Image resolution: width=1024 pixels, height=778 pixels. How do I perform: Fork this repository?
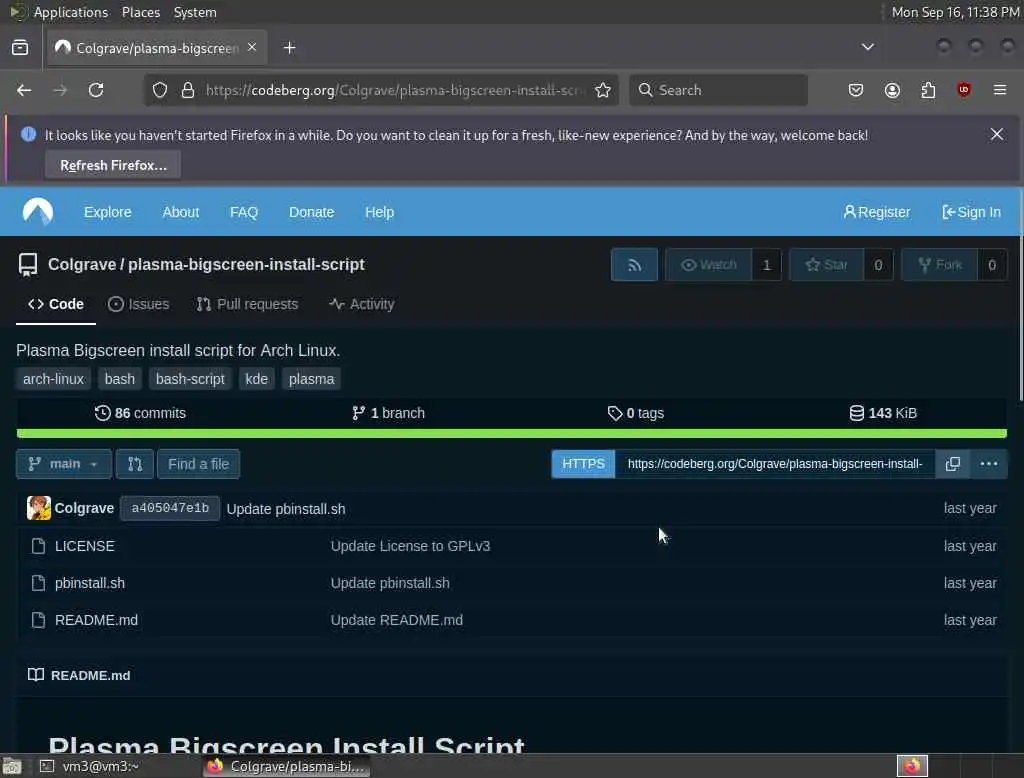[940, 265]
